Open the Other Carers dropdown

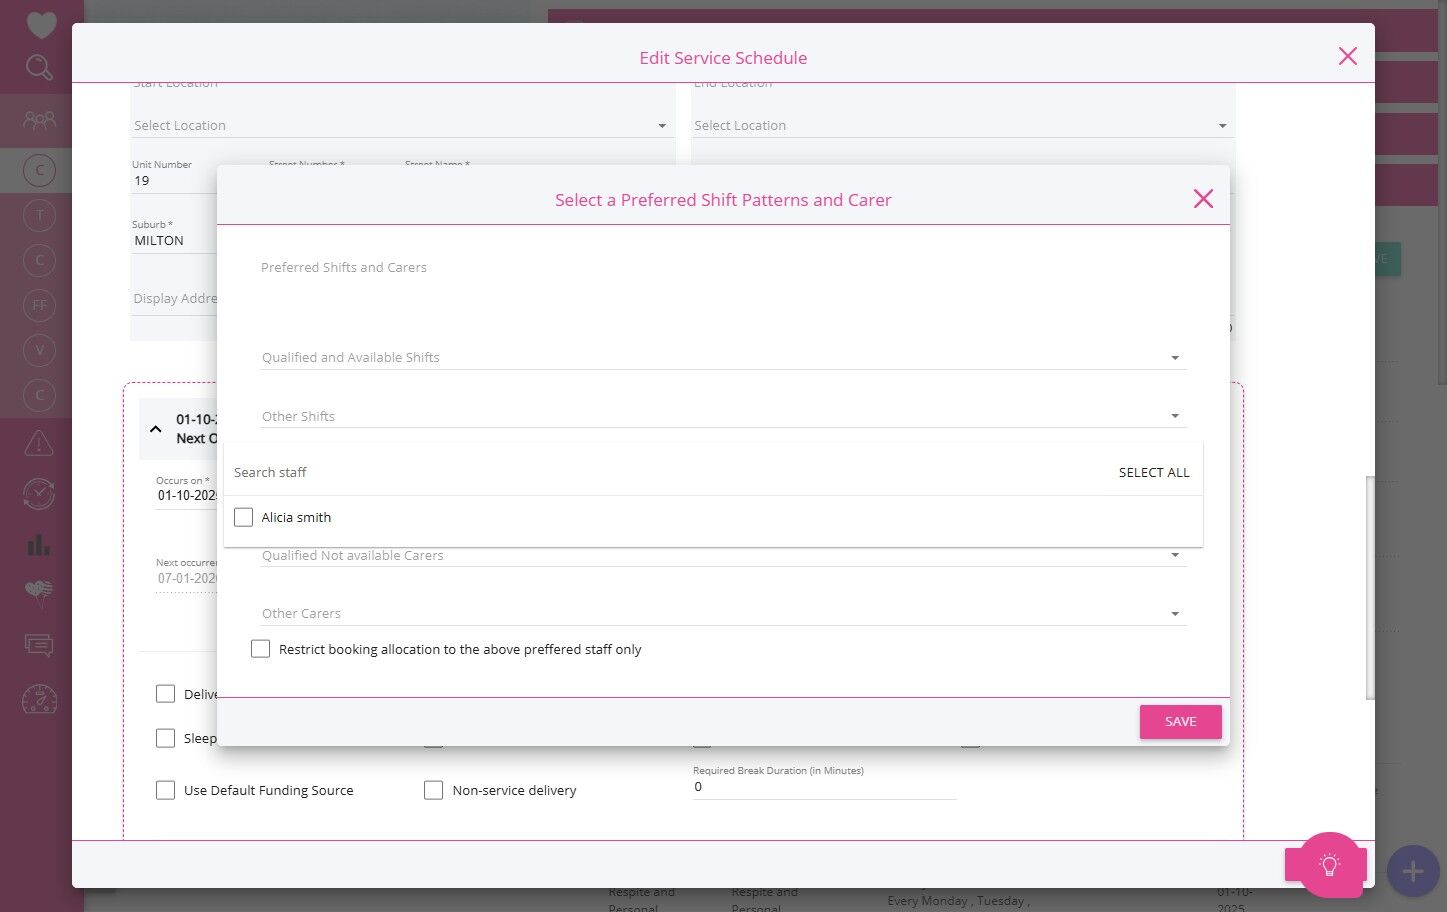pyautogui.click(x=723, y=613)
